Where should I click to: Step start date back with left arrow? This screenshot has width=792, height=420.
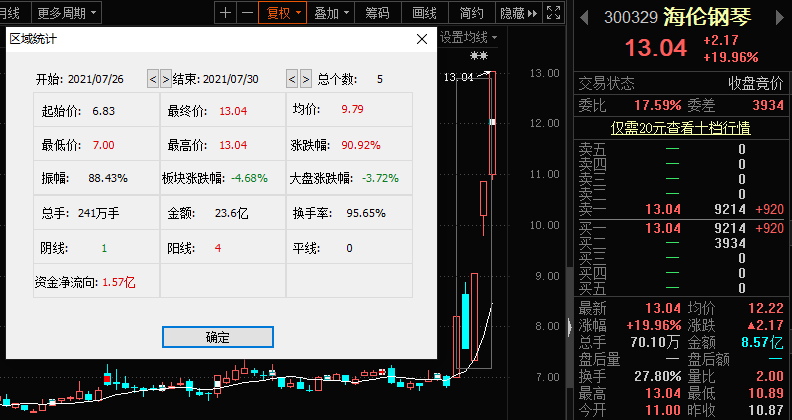[x=153, y=79]
